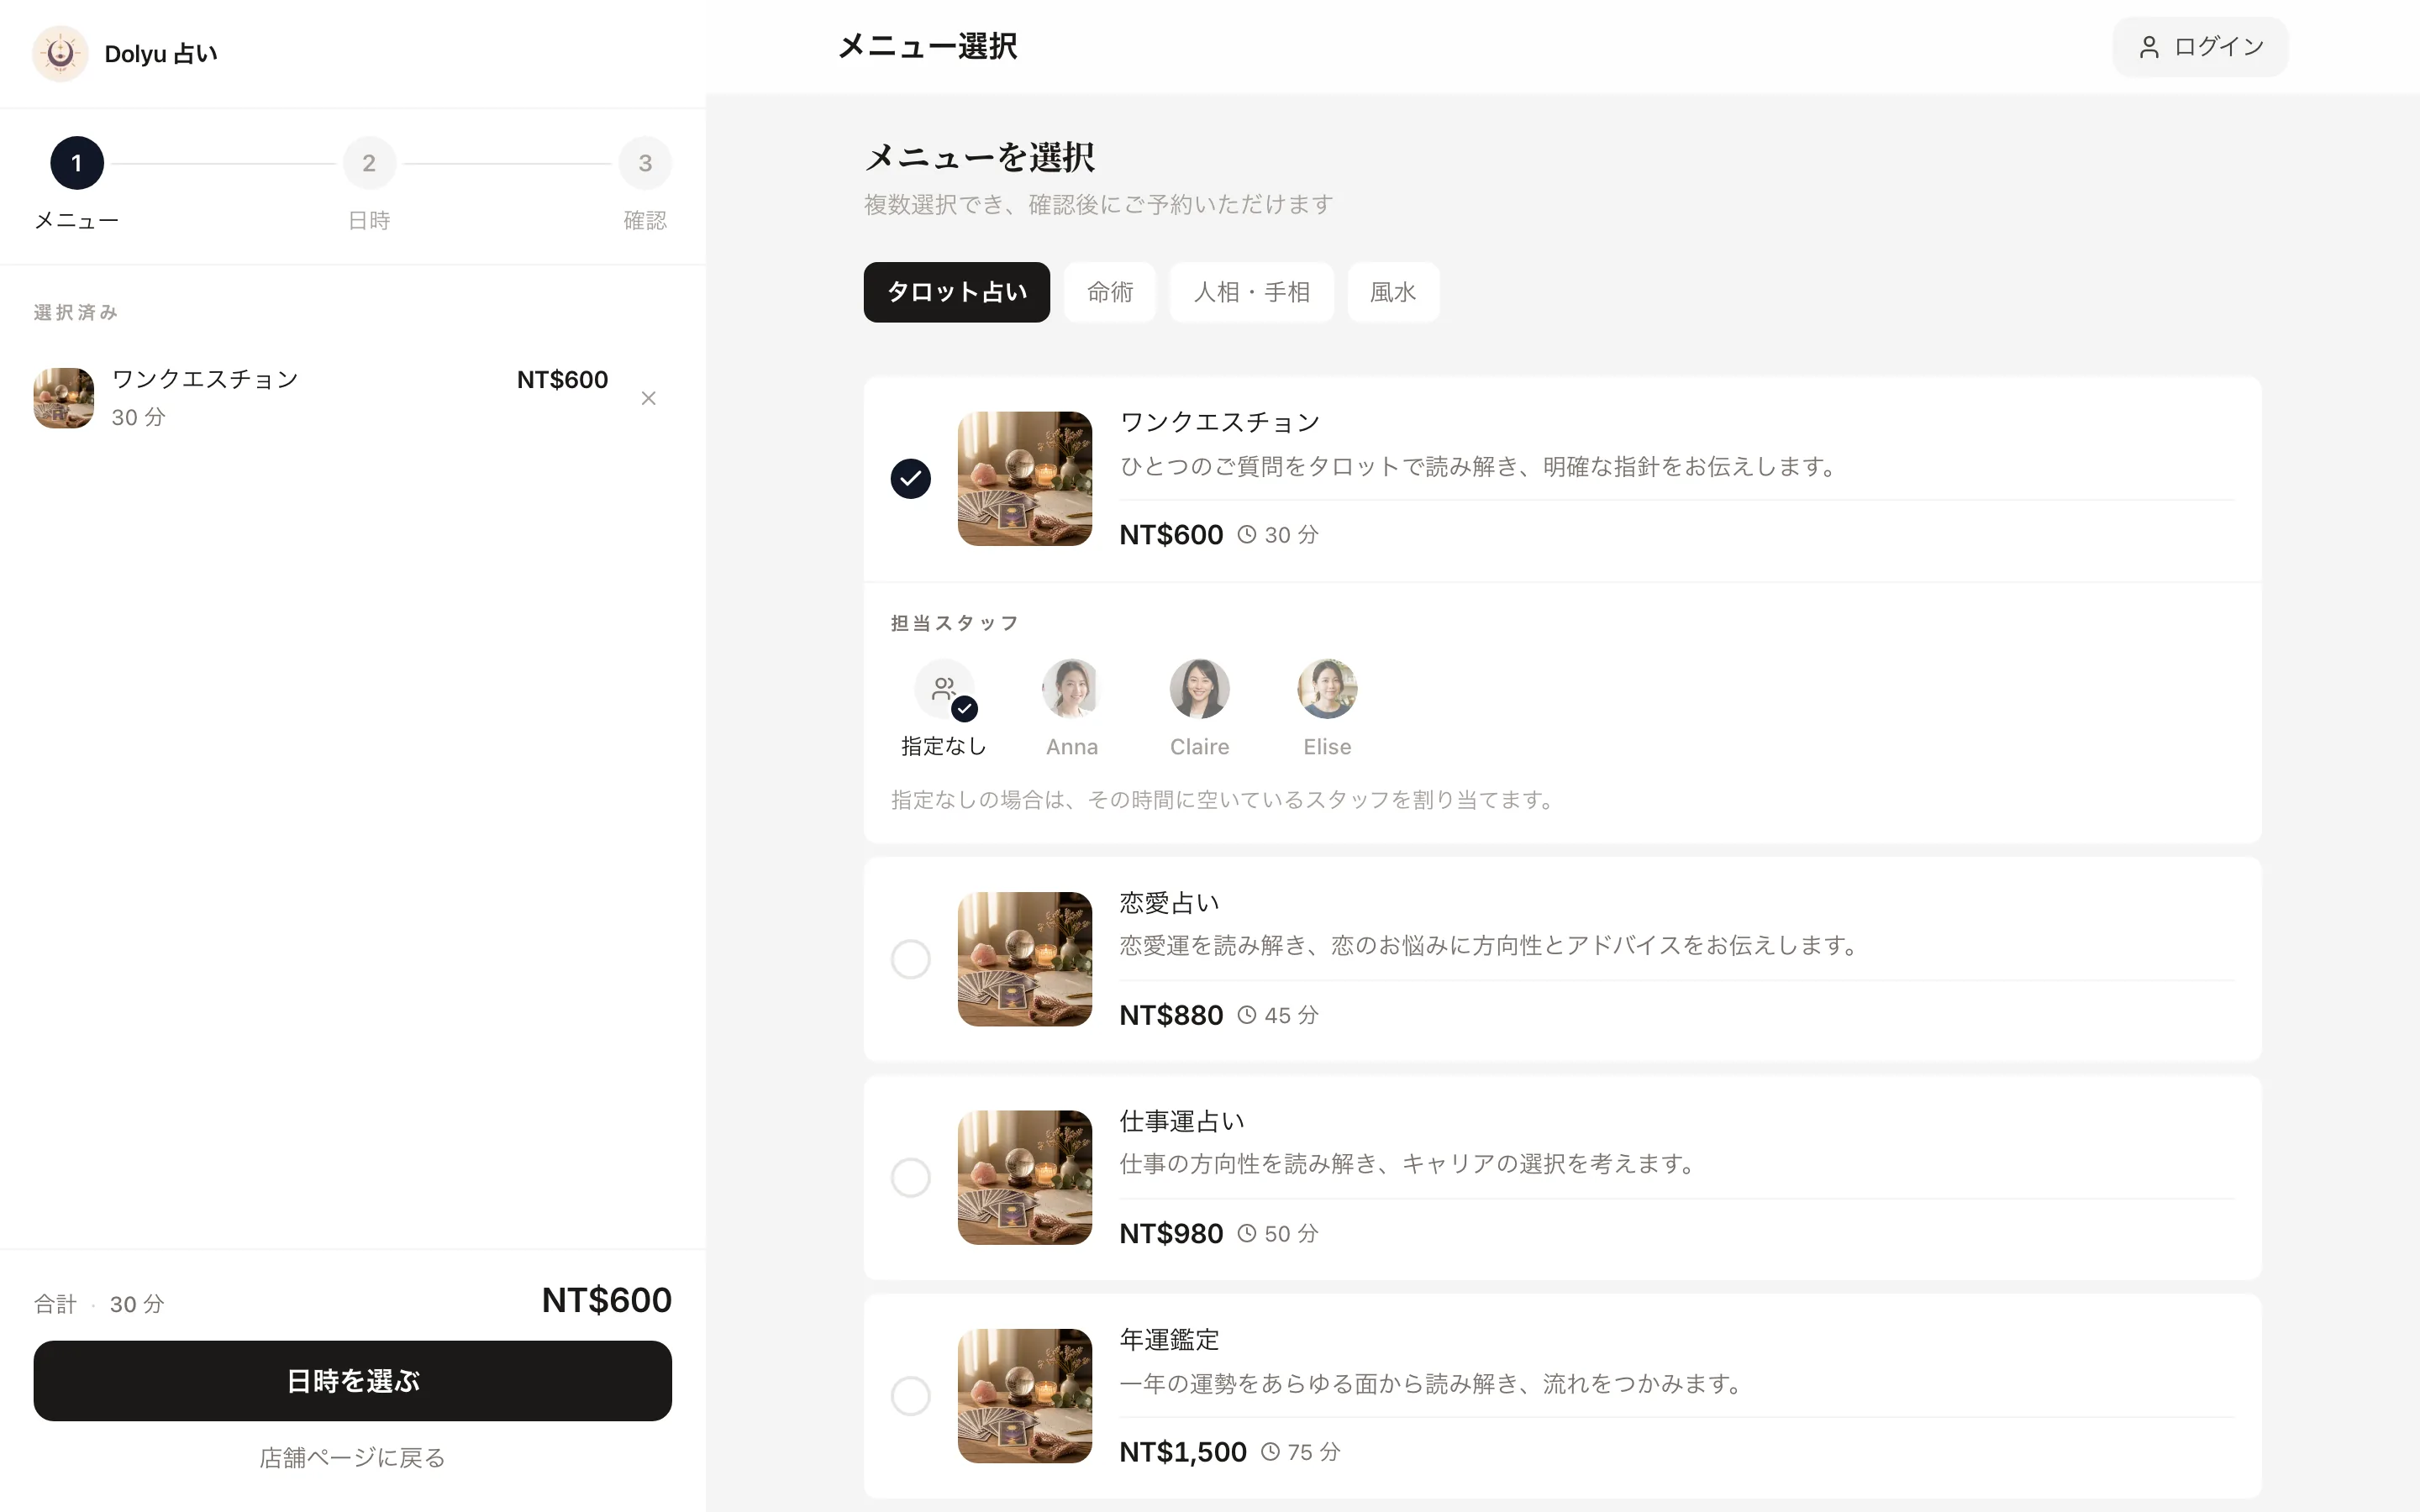Click the Anna name label
This screenshot has width=2420, height=1512.
pyautogui.click(x=1071, y=747)
